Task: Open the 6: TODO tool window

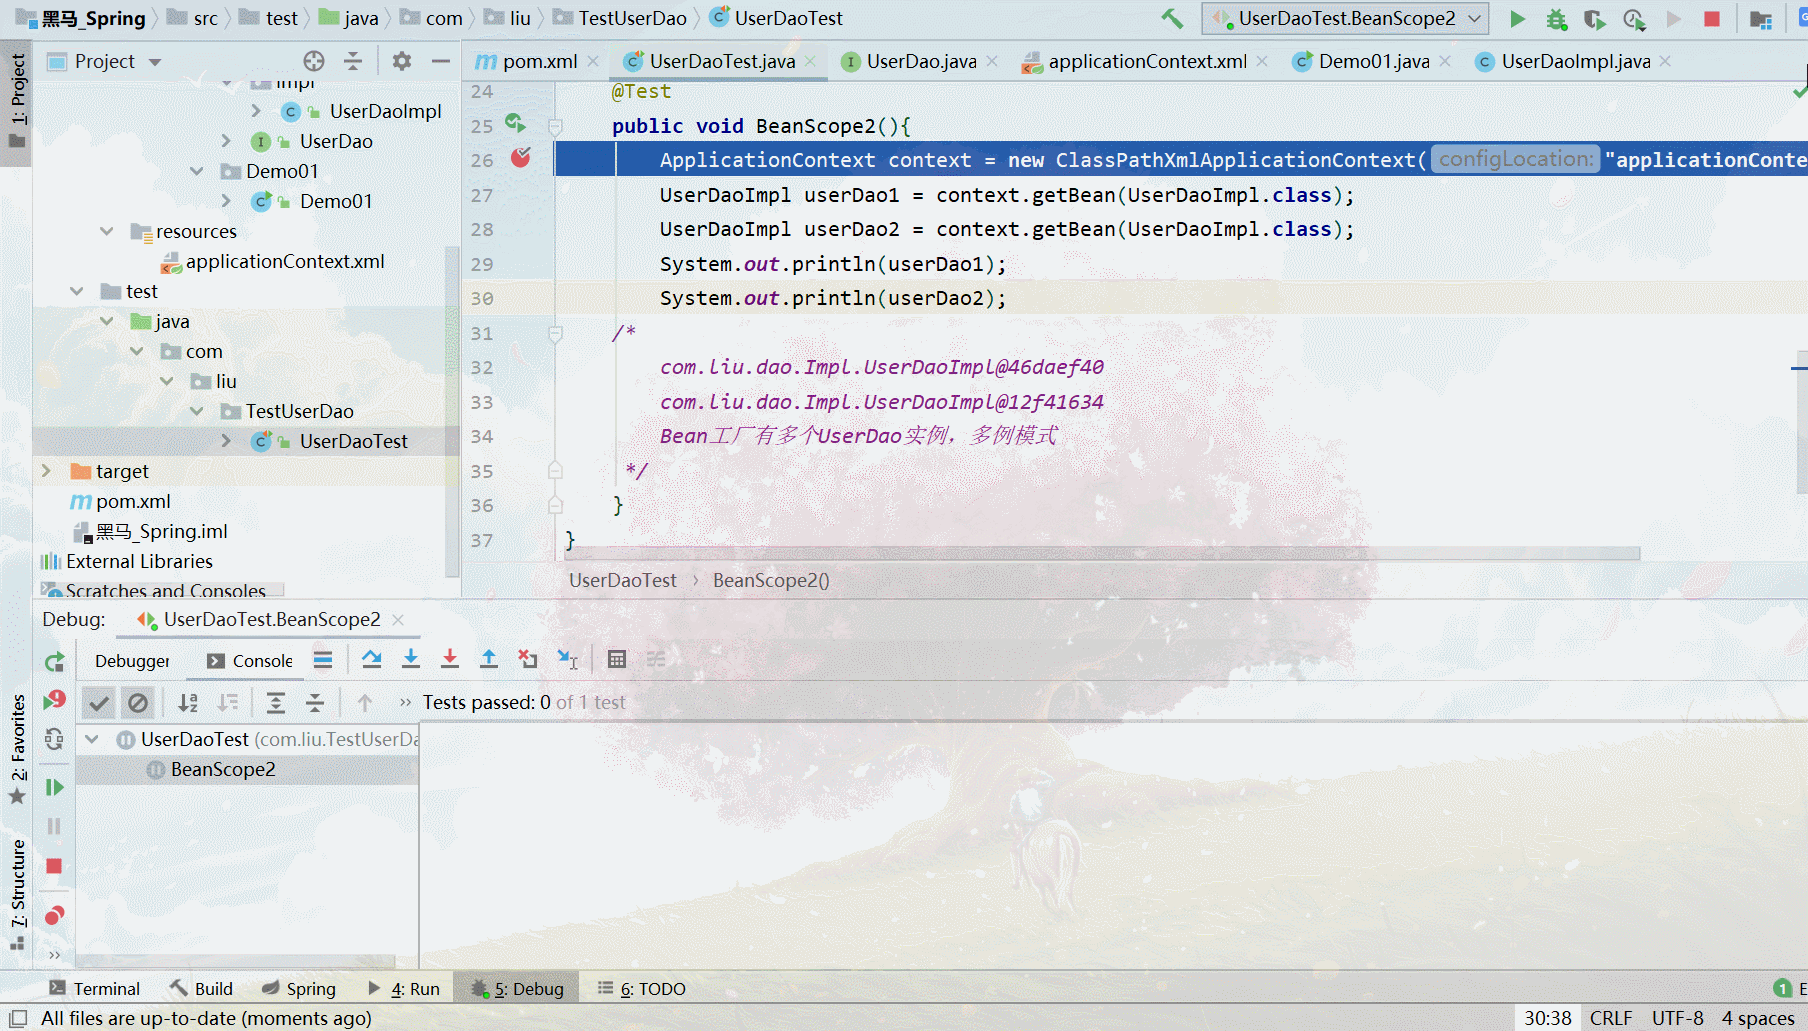Action: (641, 989)
